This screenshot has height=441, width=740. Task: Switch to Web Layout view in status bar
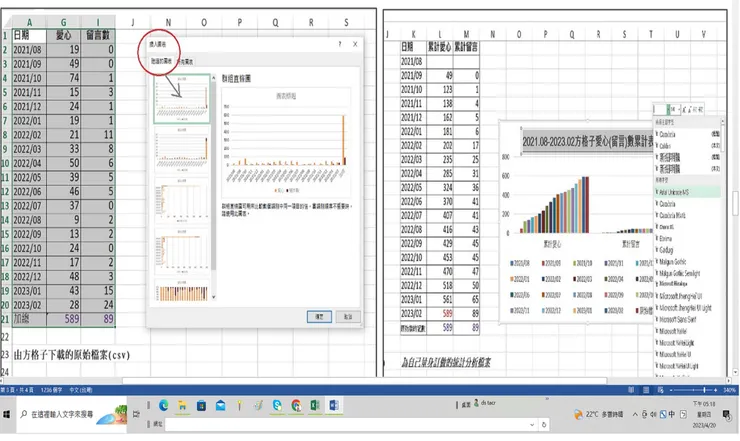pos(660,390)
